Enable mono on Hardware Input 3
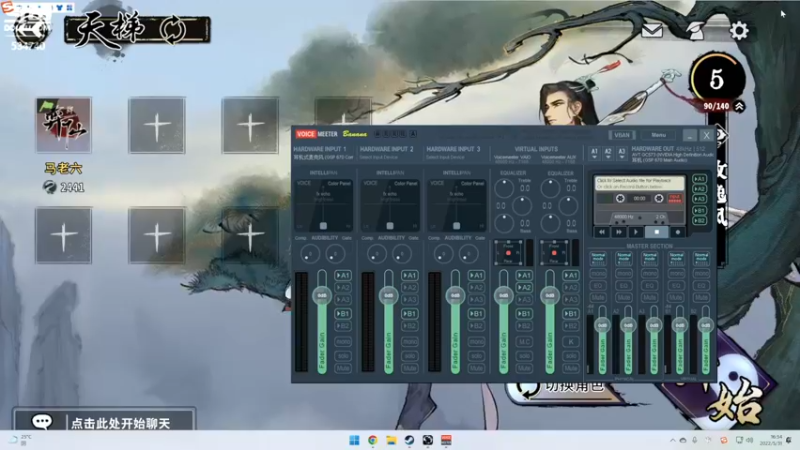 pyautogui.click(x=476, y=341)
